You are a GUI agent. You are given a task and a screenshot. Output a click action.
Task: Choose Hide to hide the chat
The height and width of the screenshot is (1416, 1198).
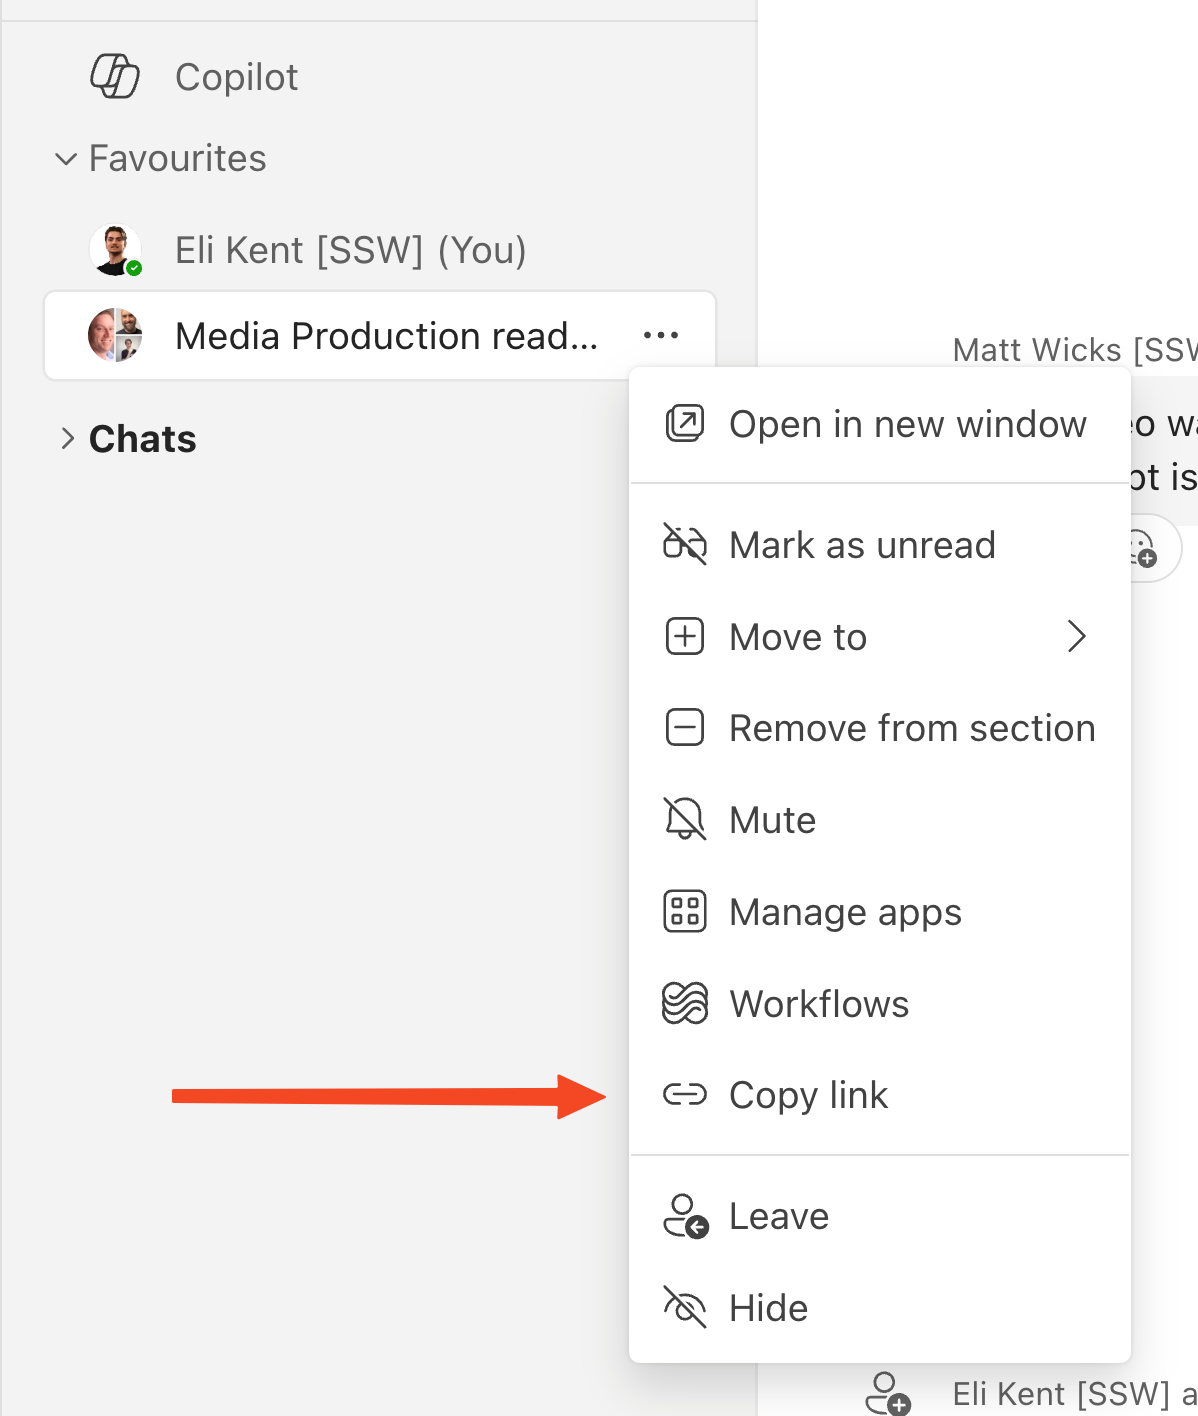pos(880,1308)
